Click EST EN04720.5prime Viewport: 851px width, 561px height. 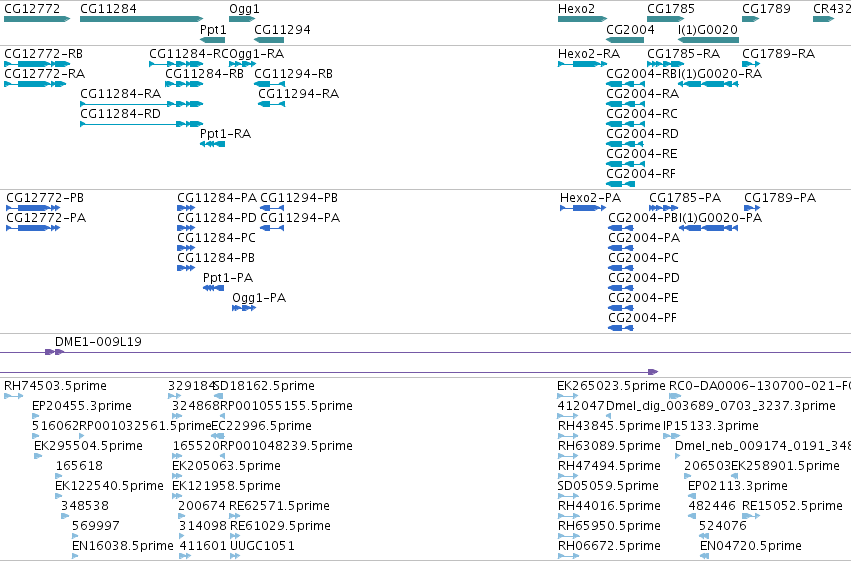751,546
